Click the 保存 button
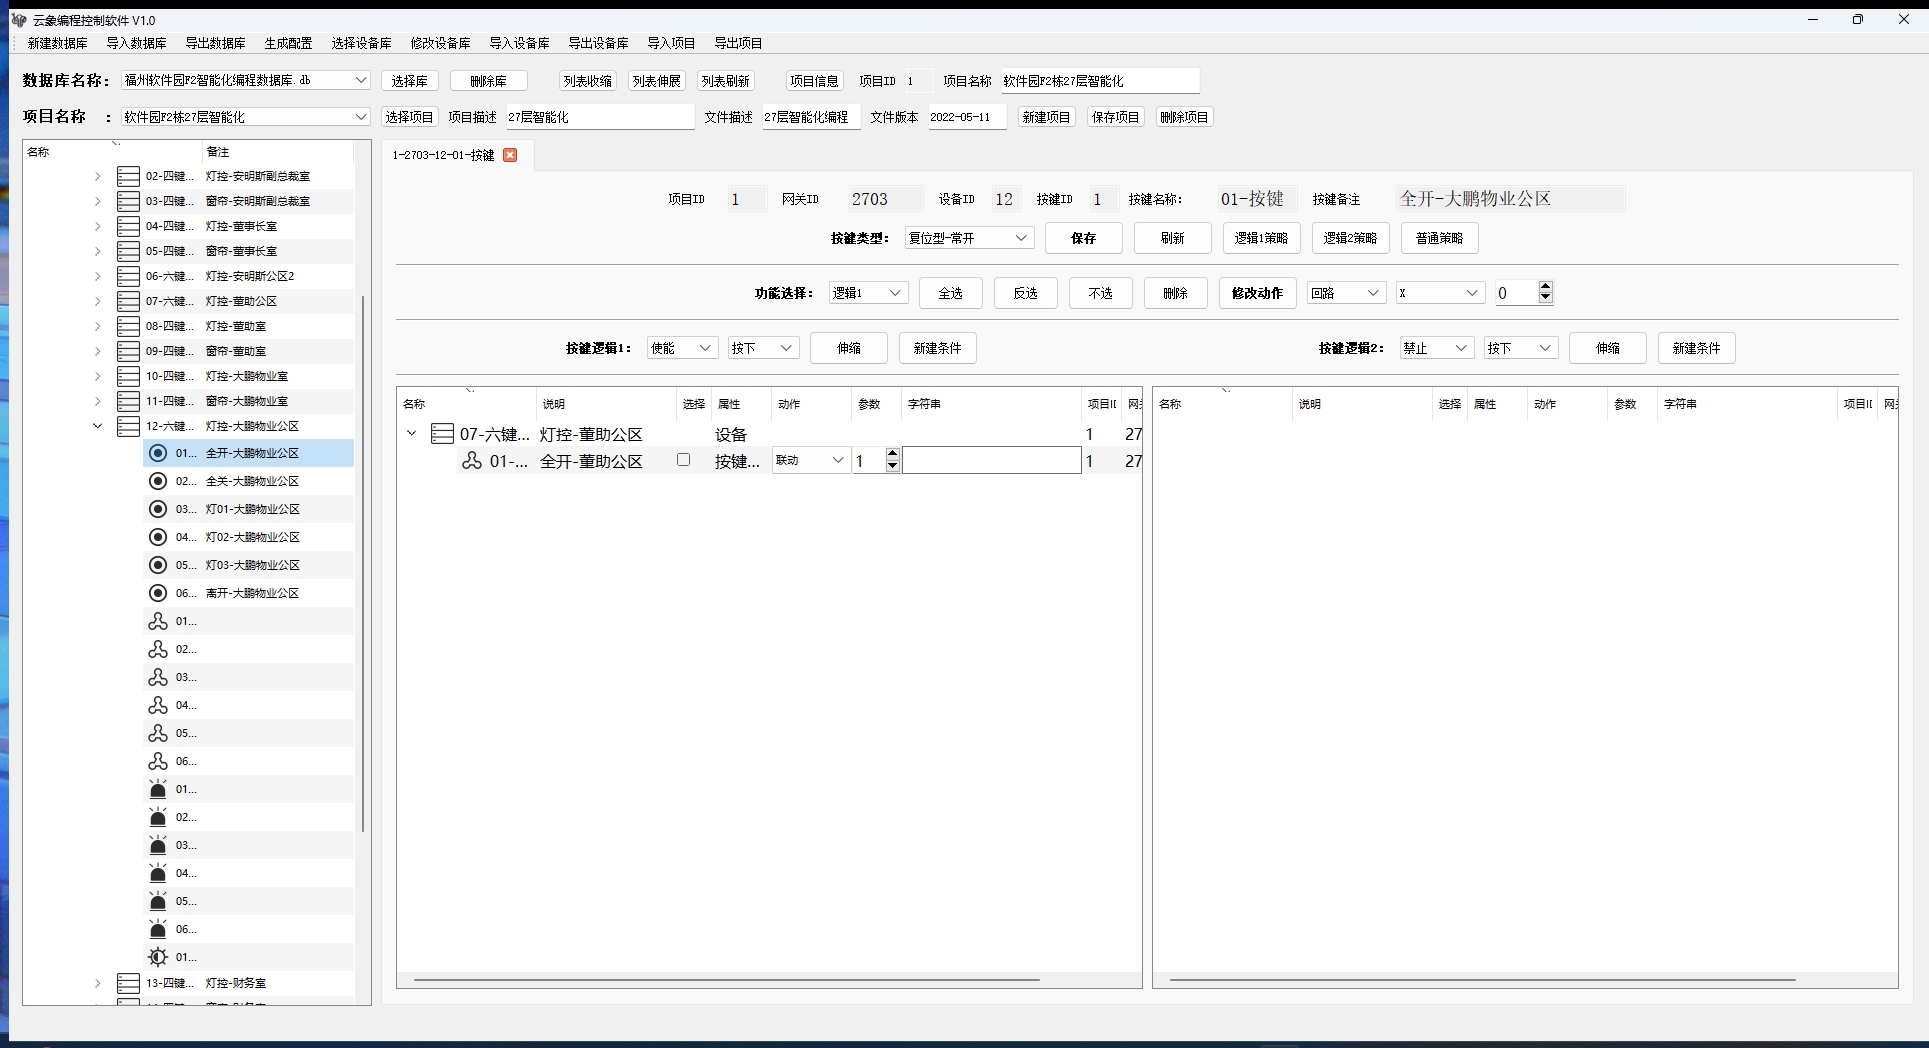Screen dimensions: 1929x1048 [1083, 238]
